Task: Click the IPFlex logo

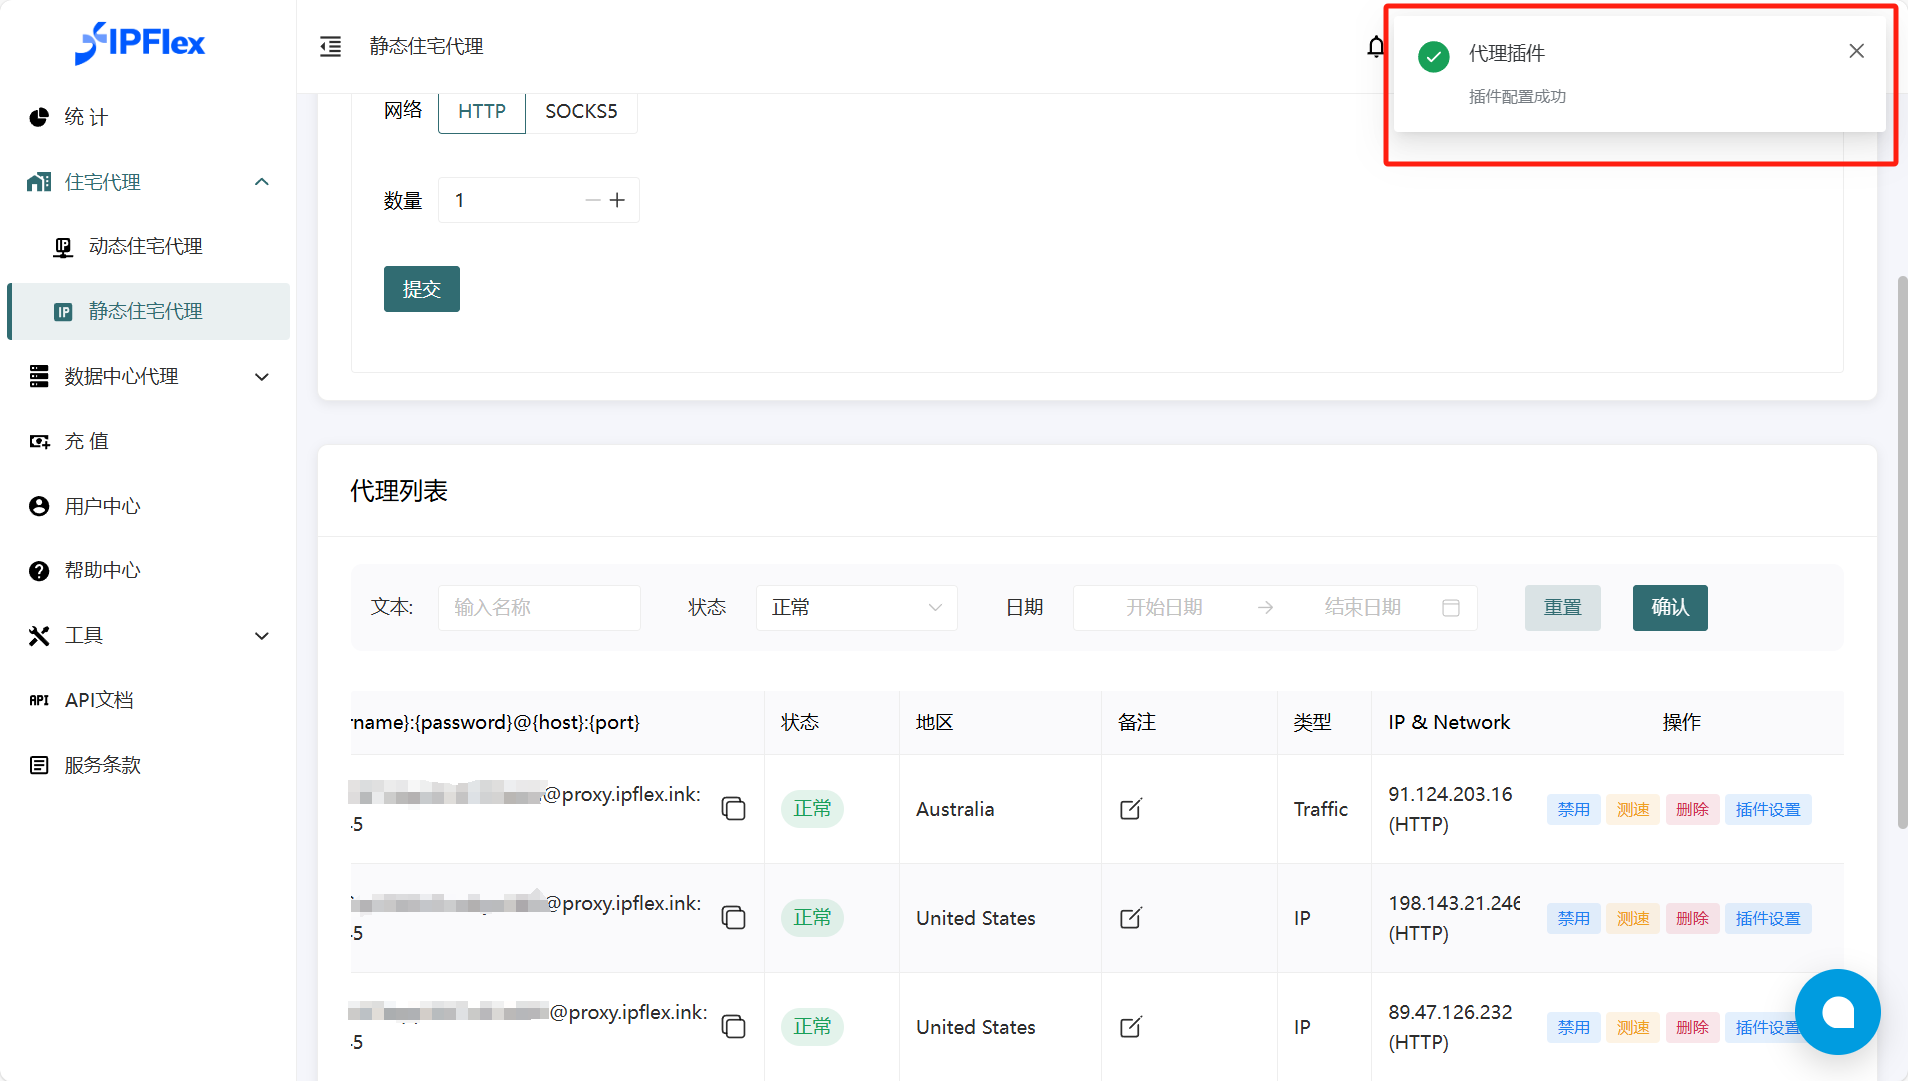Action: (140, 43)
